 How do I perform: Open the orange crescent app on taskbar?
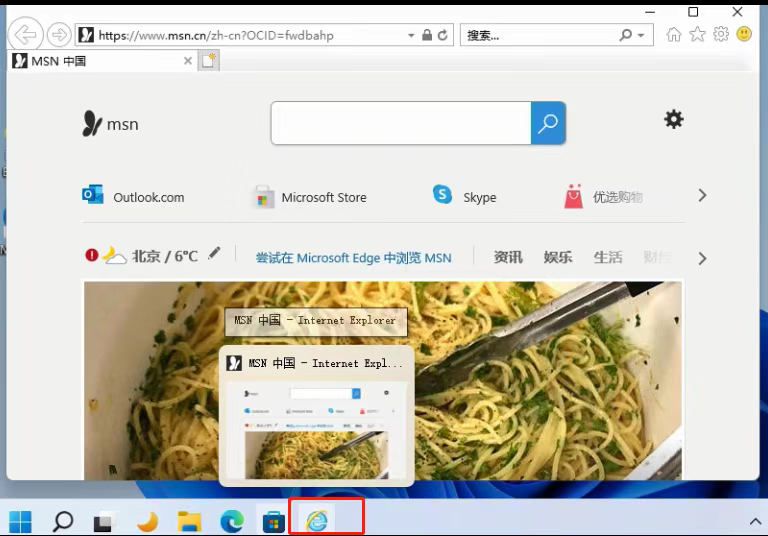click(x=147, y=521)
